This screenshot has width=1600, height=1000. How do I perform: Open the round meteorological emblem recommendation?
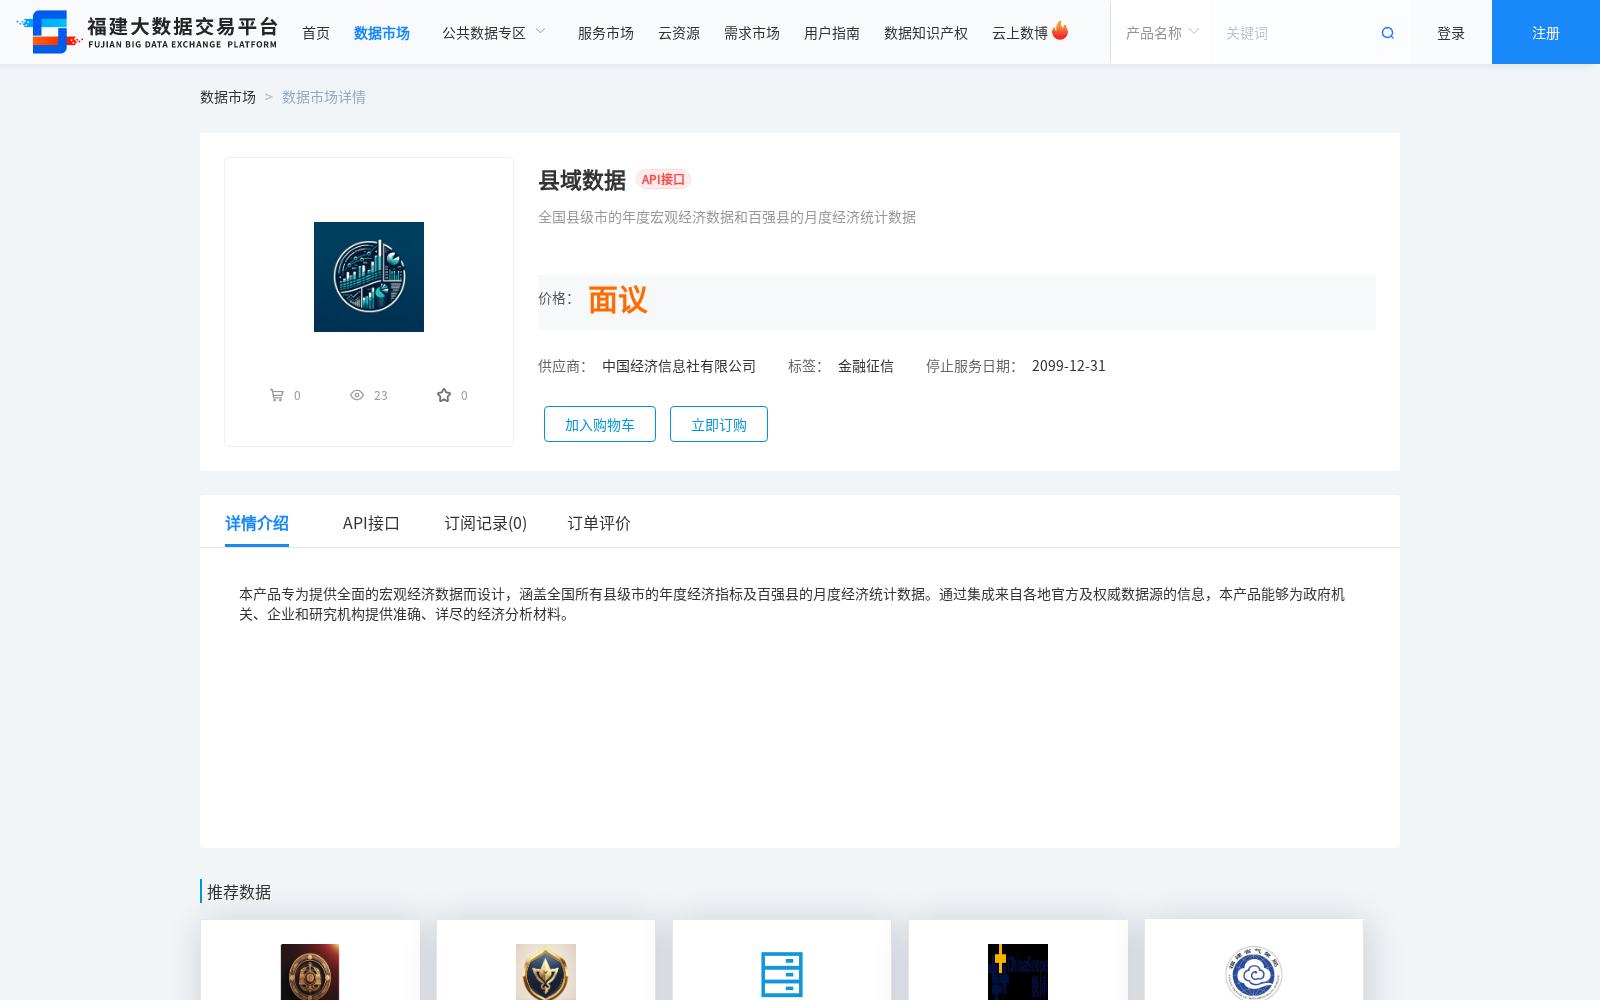[x=1254, y=972]
